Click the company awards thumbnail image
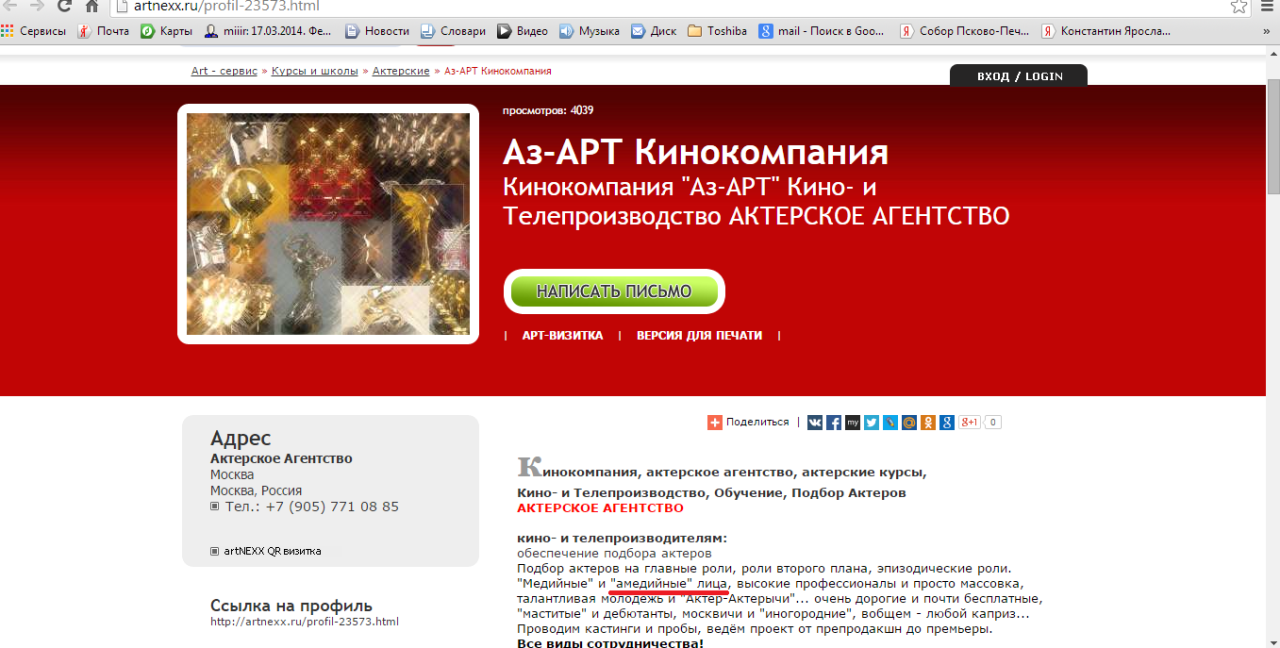 328,224
